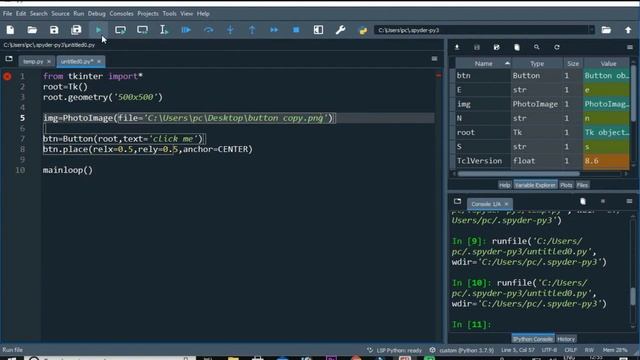Open the PYTHONPATH manager Python icon
This screenshot has width=640, height=360.
click(x=362, y=30)
